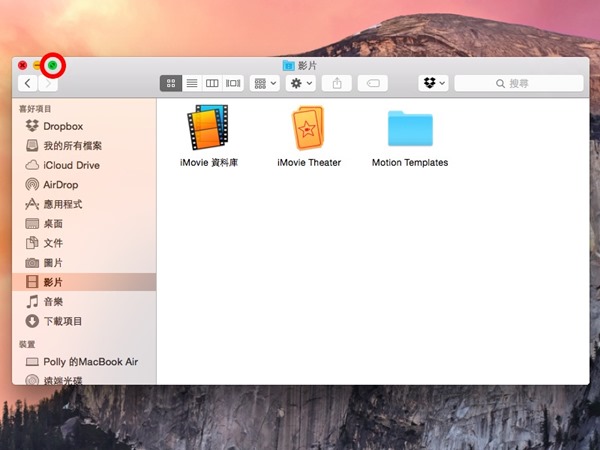Click the Edit Tags toolbar icon
Image resolution: width=600 pixels, height=450 pixels.
[x=372, y=84]
